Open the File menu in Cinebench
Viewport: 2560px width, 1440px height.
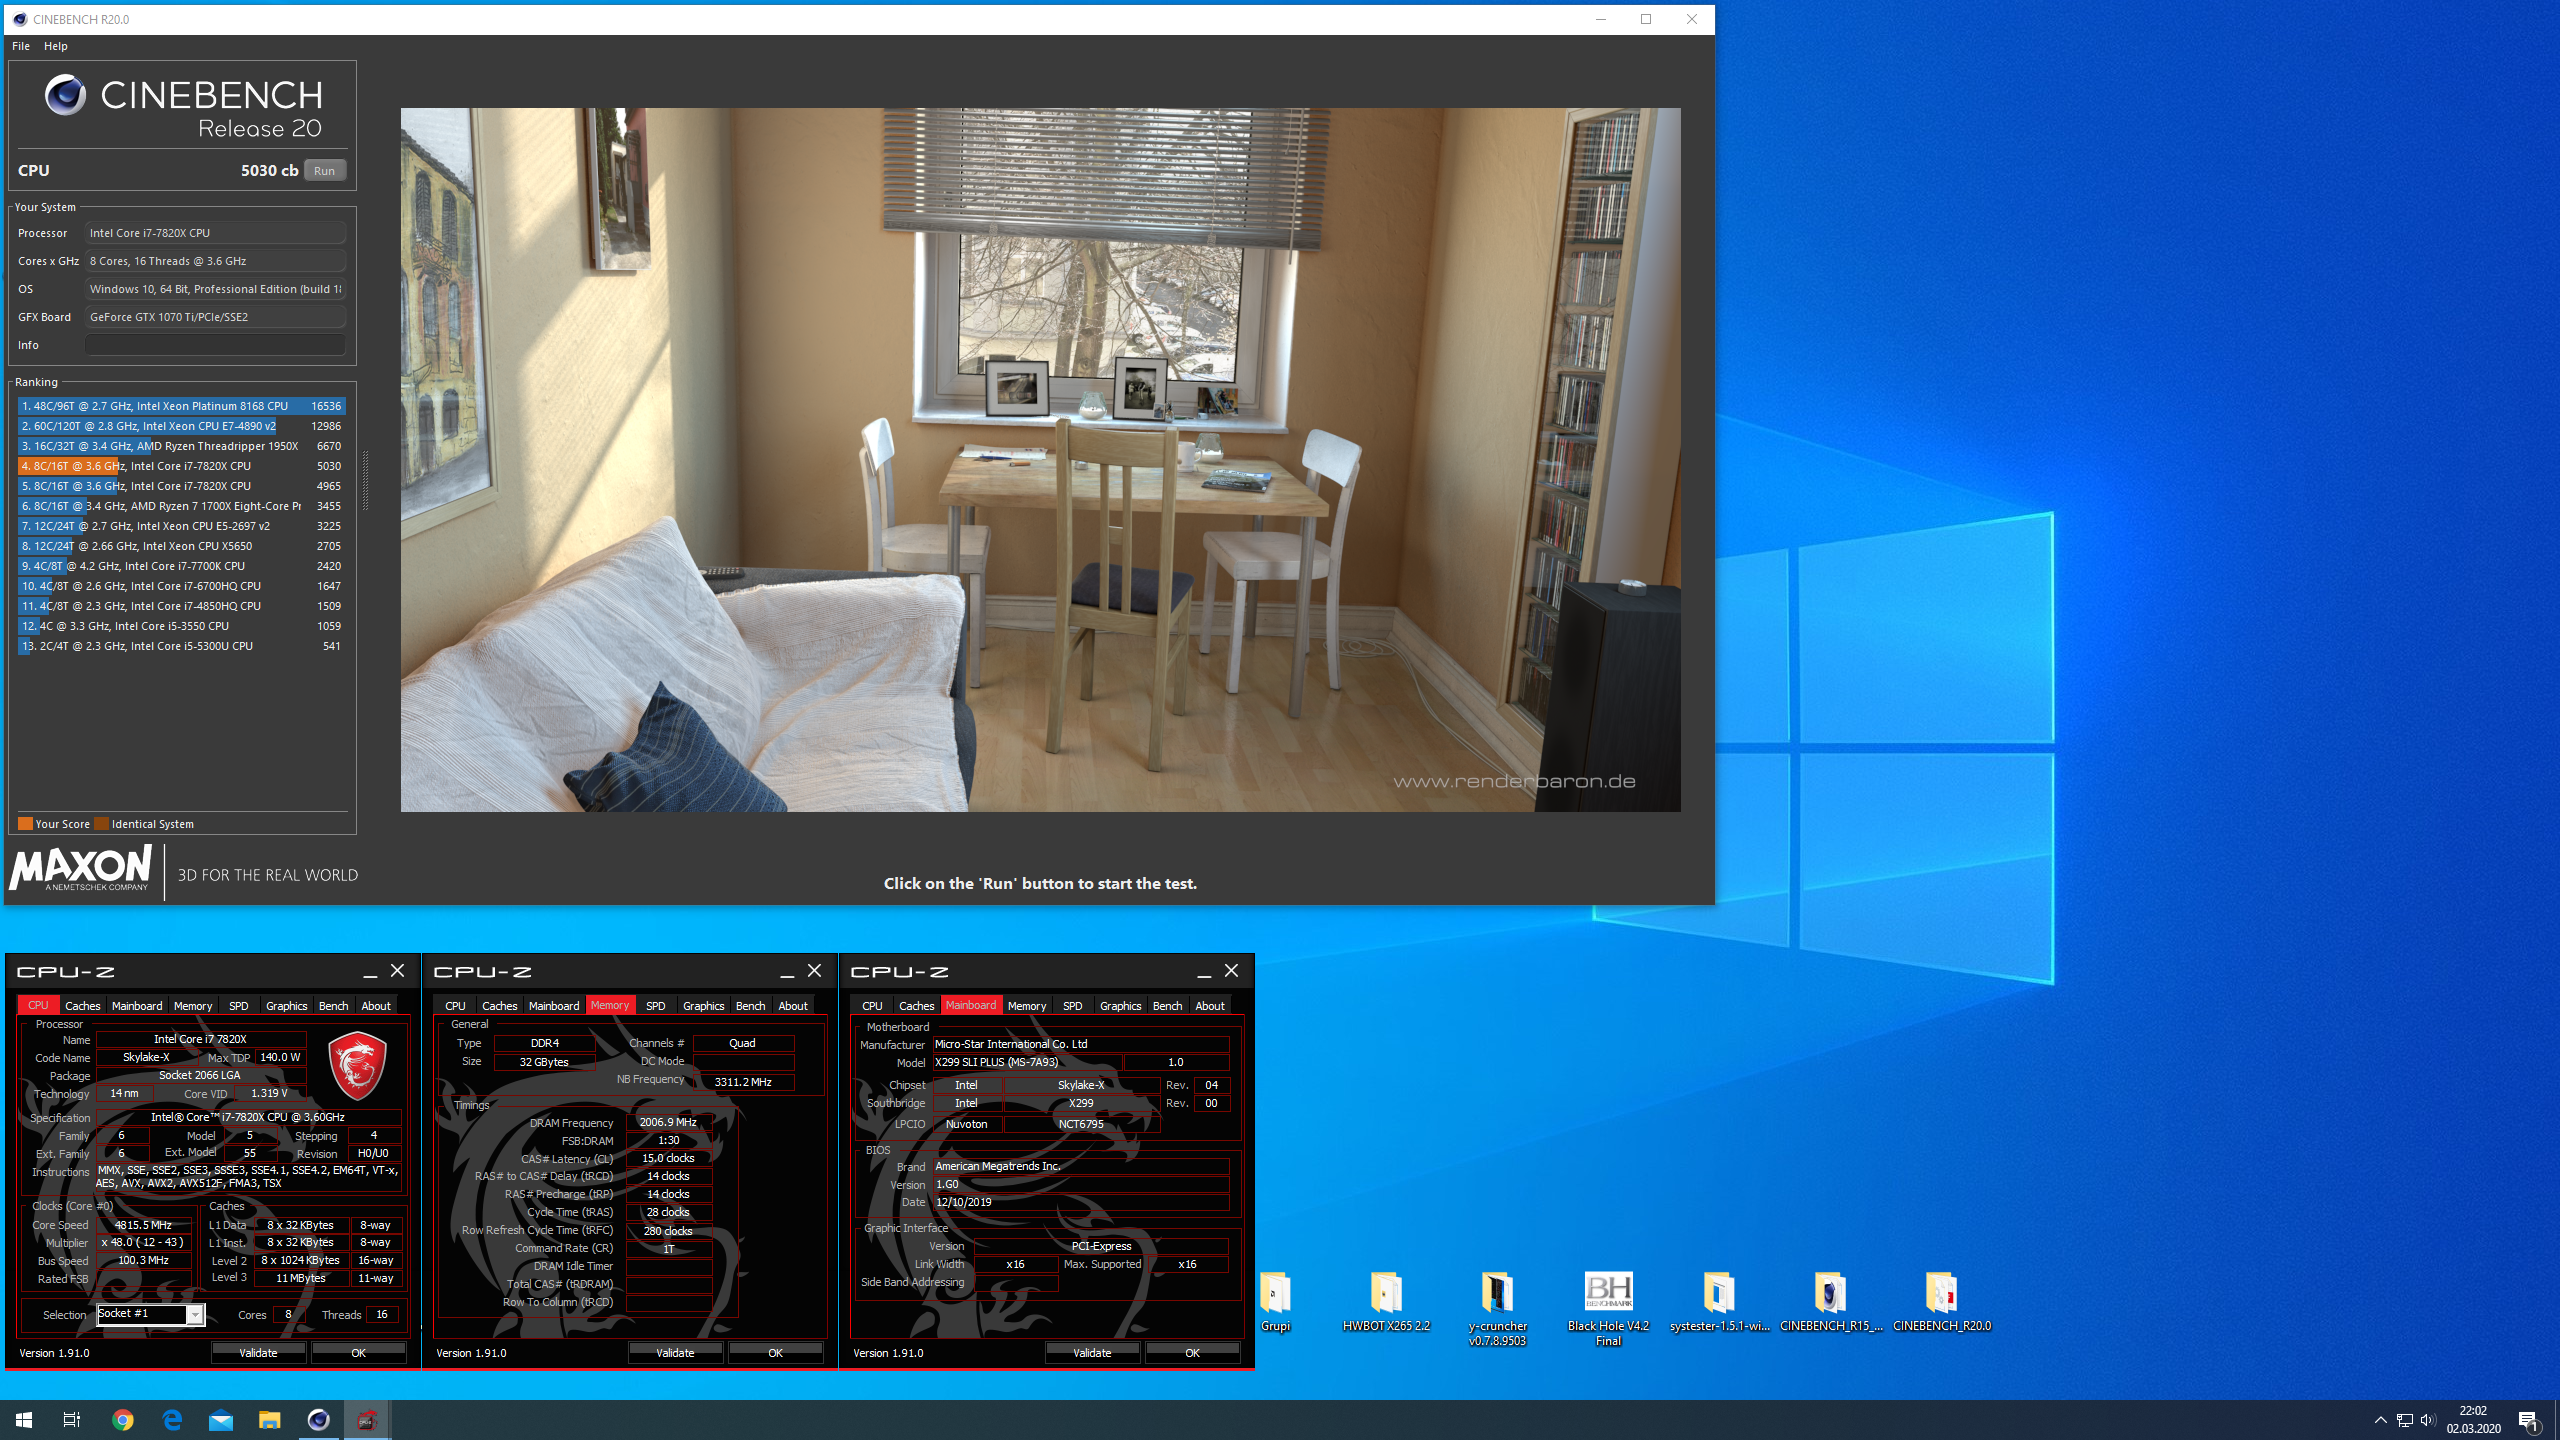20,46
